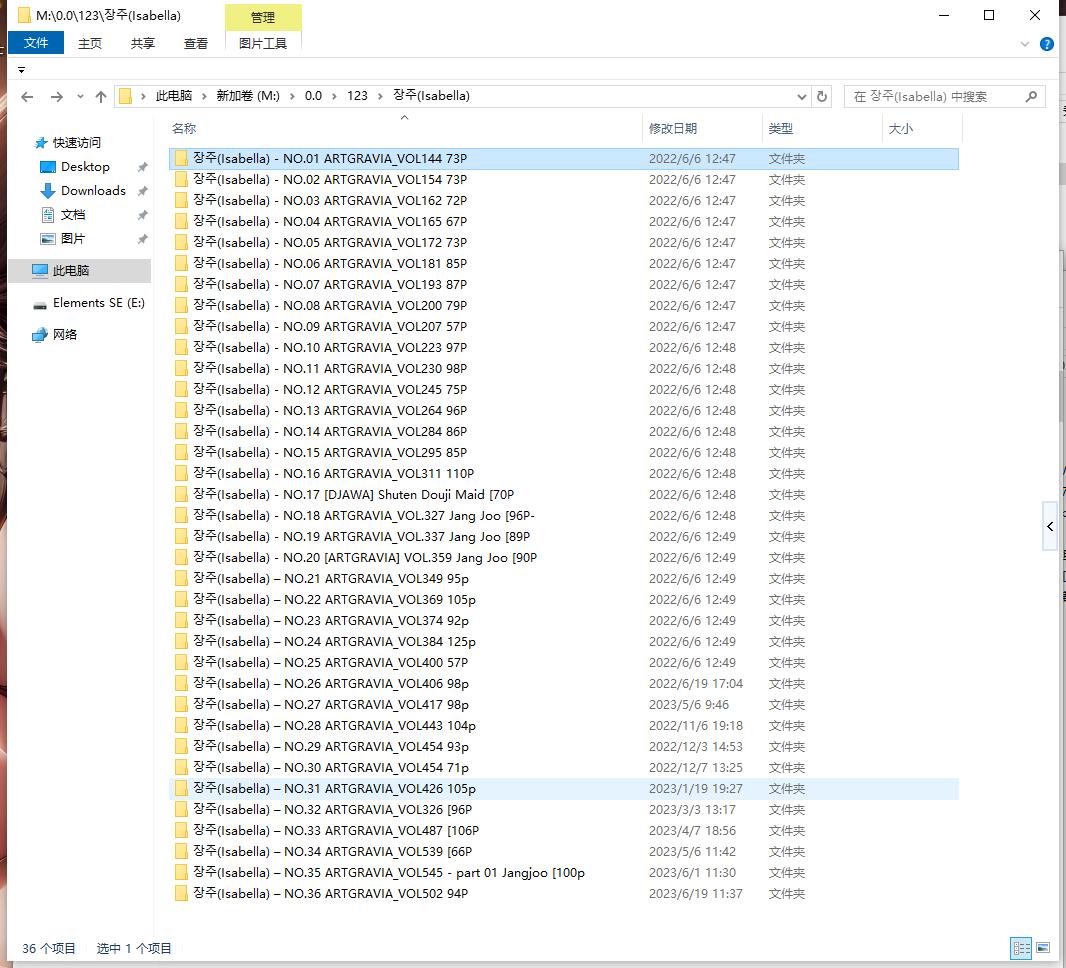Screen dimensions: 1066x968
Task: Sort by the 名称 column header
Action: pyautogui.click(x=184, y=128)
